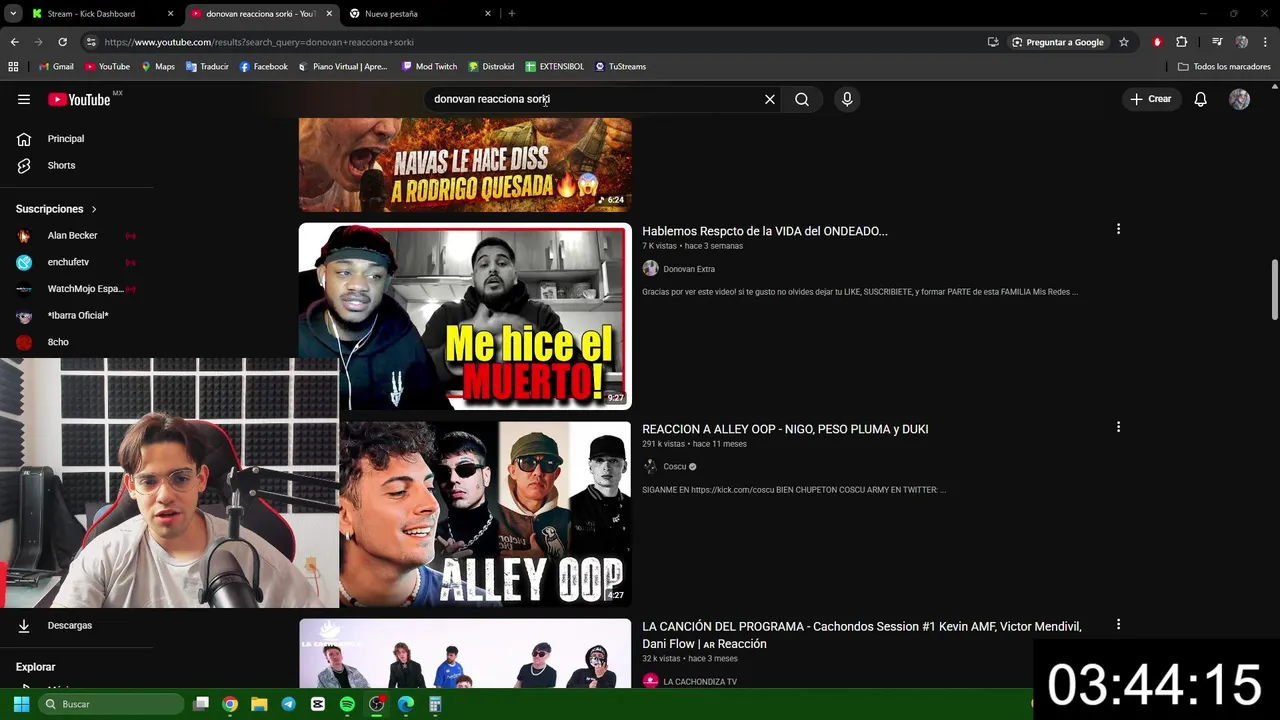Bookmark this page with the star
Screen dimensions: 1280x720
[1124, 42]
